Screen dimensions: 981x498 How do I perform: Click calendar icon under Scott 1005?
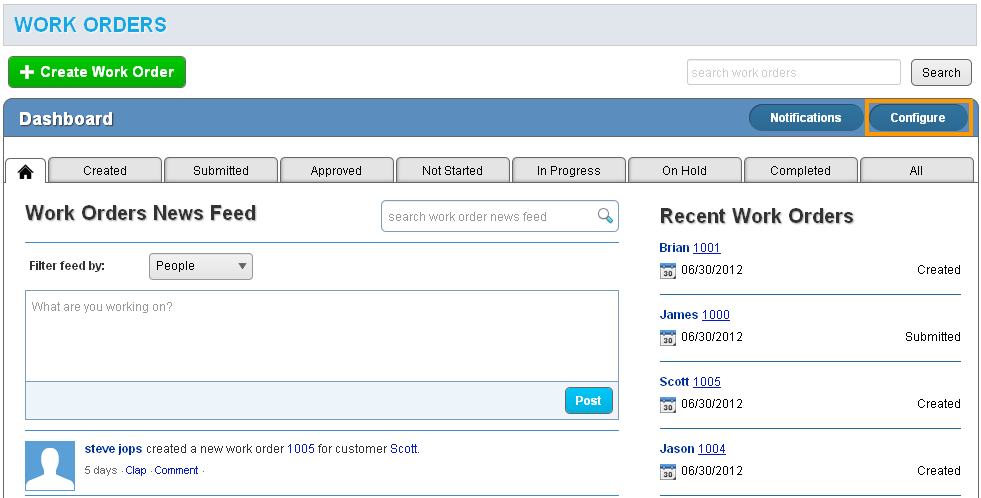(x=668, y=404)
